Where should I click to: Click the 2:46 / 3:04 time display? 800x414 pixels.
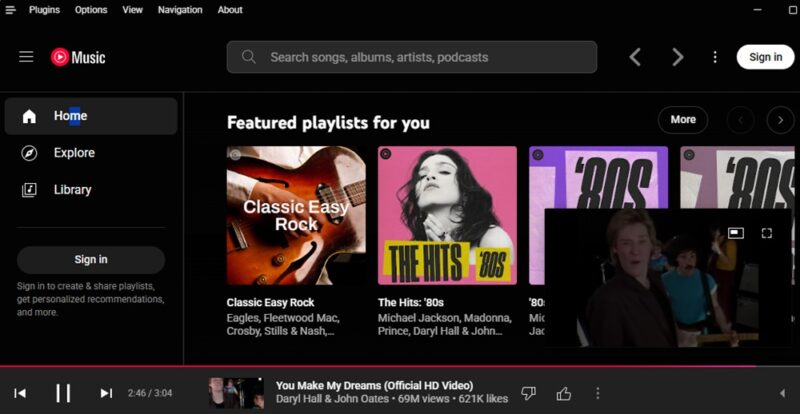(x=150, y=393)
